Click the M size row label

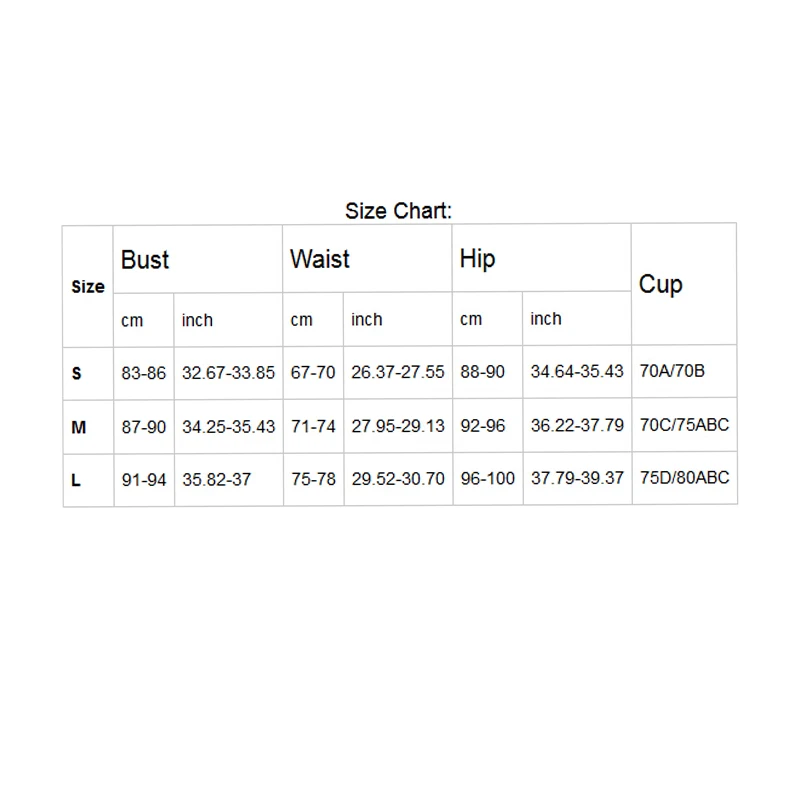(79, 427)
